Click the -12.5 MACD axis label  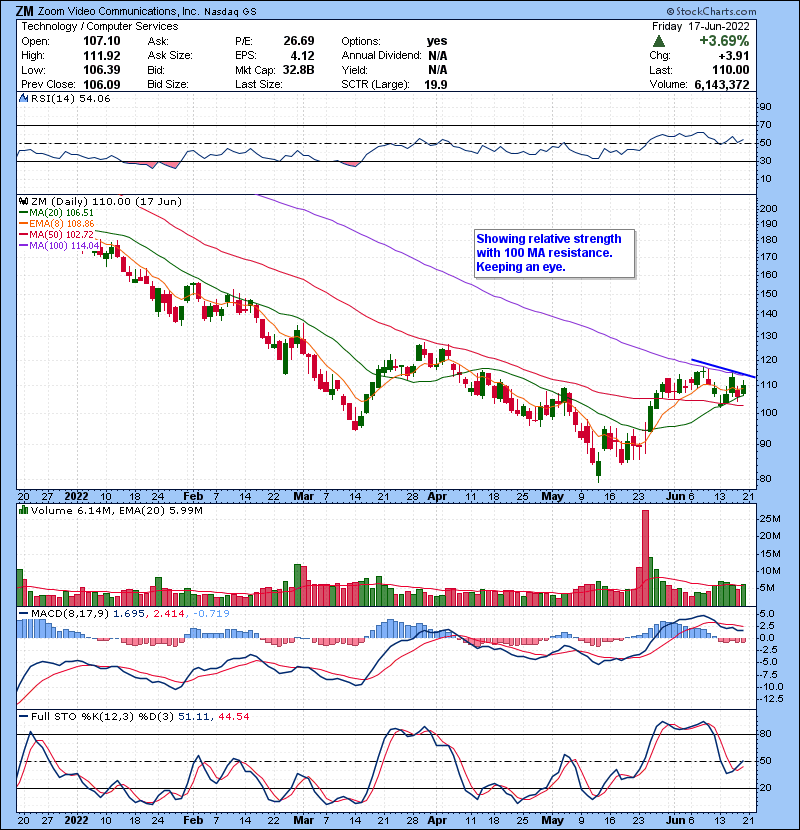pyautogui.click(x=771, y=699)
